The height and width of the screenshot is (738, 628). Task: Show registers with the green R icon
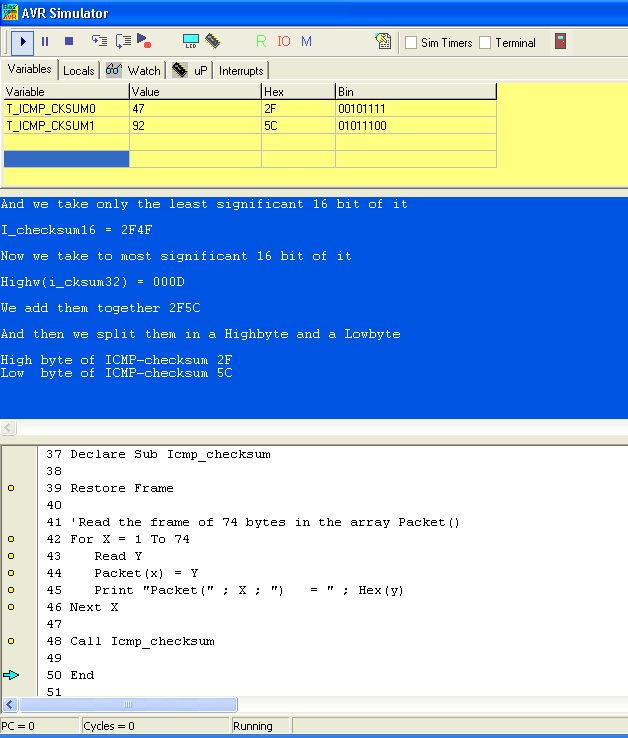click(261, 41)
